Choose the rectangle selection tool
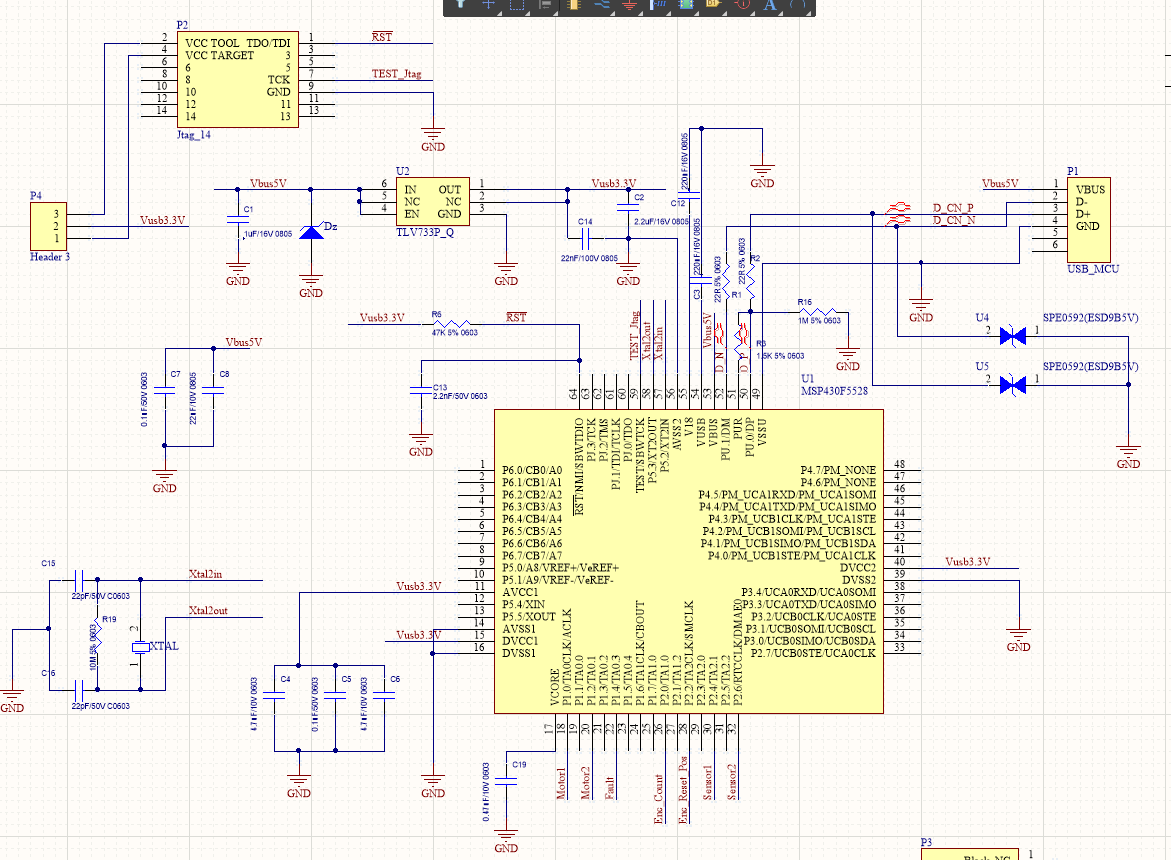 pos(517,4)
